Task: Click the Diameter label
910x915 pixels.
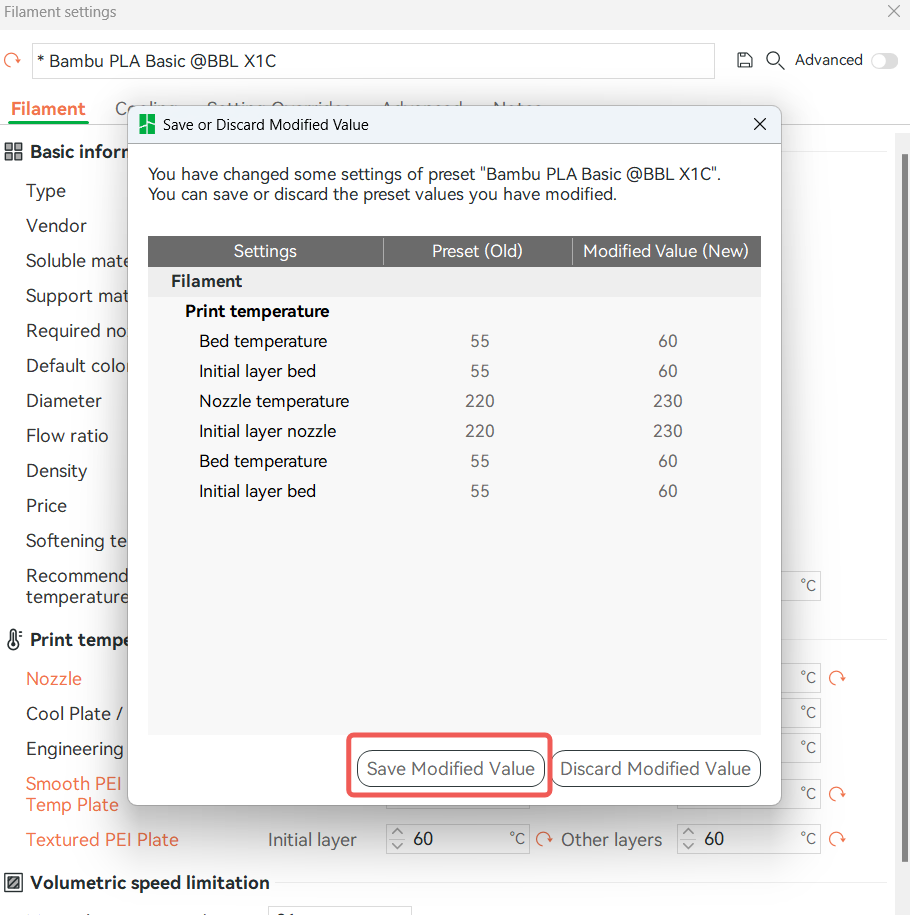Action: click(x=64, y=401)
